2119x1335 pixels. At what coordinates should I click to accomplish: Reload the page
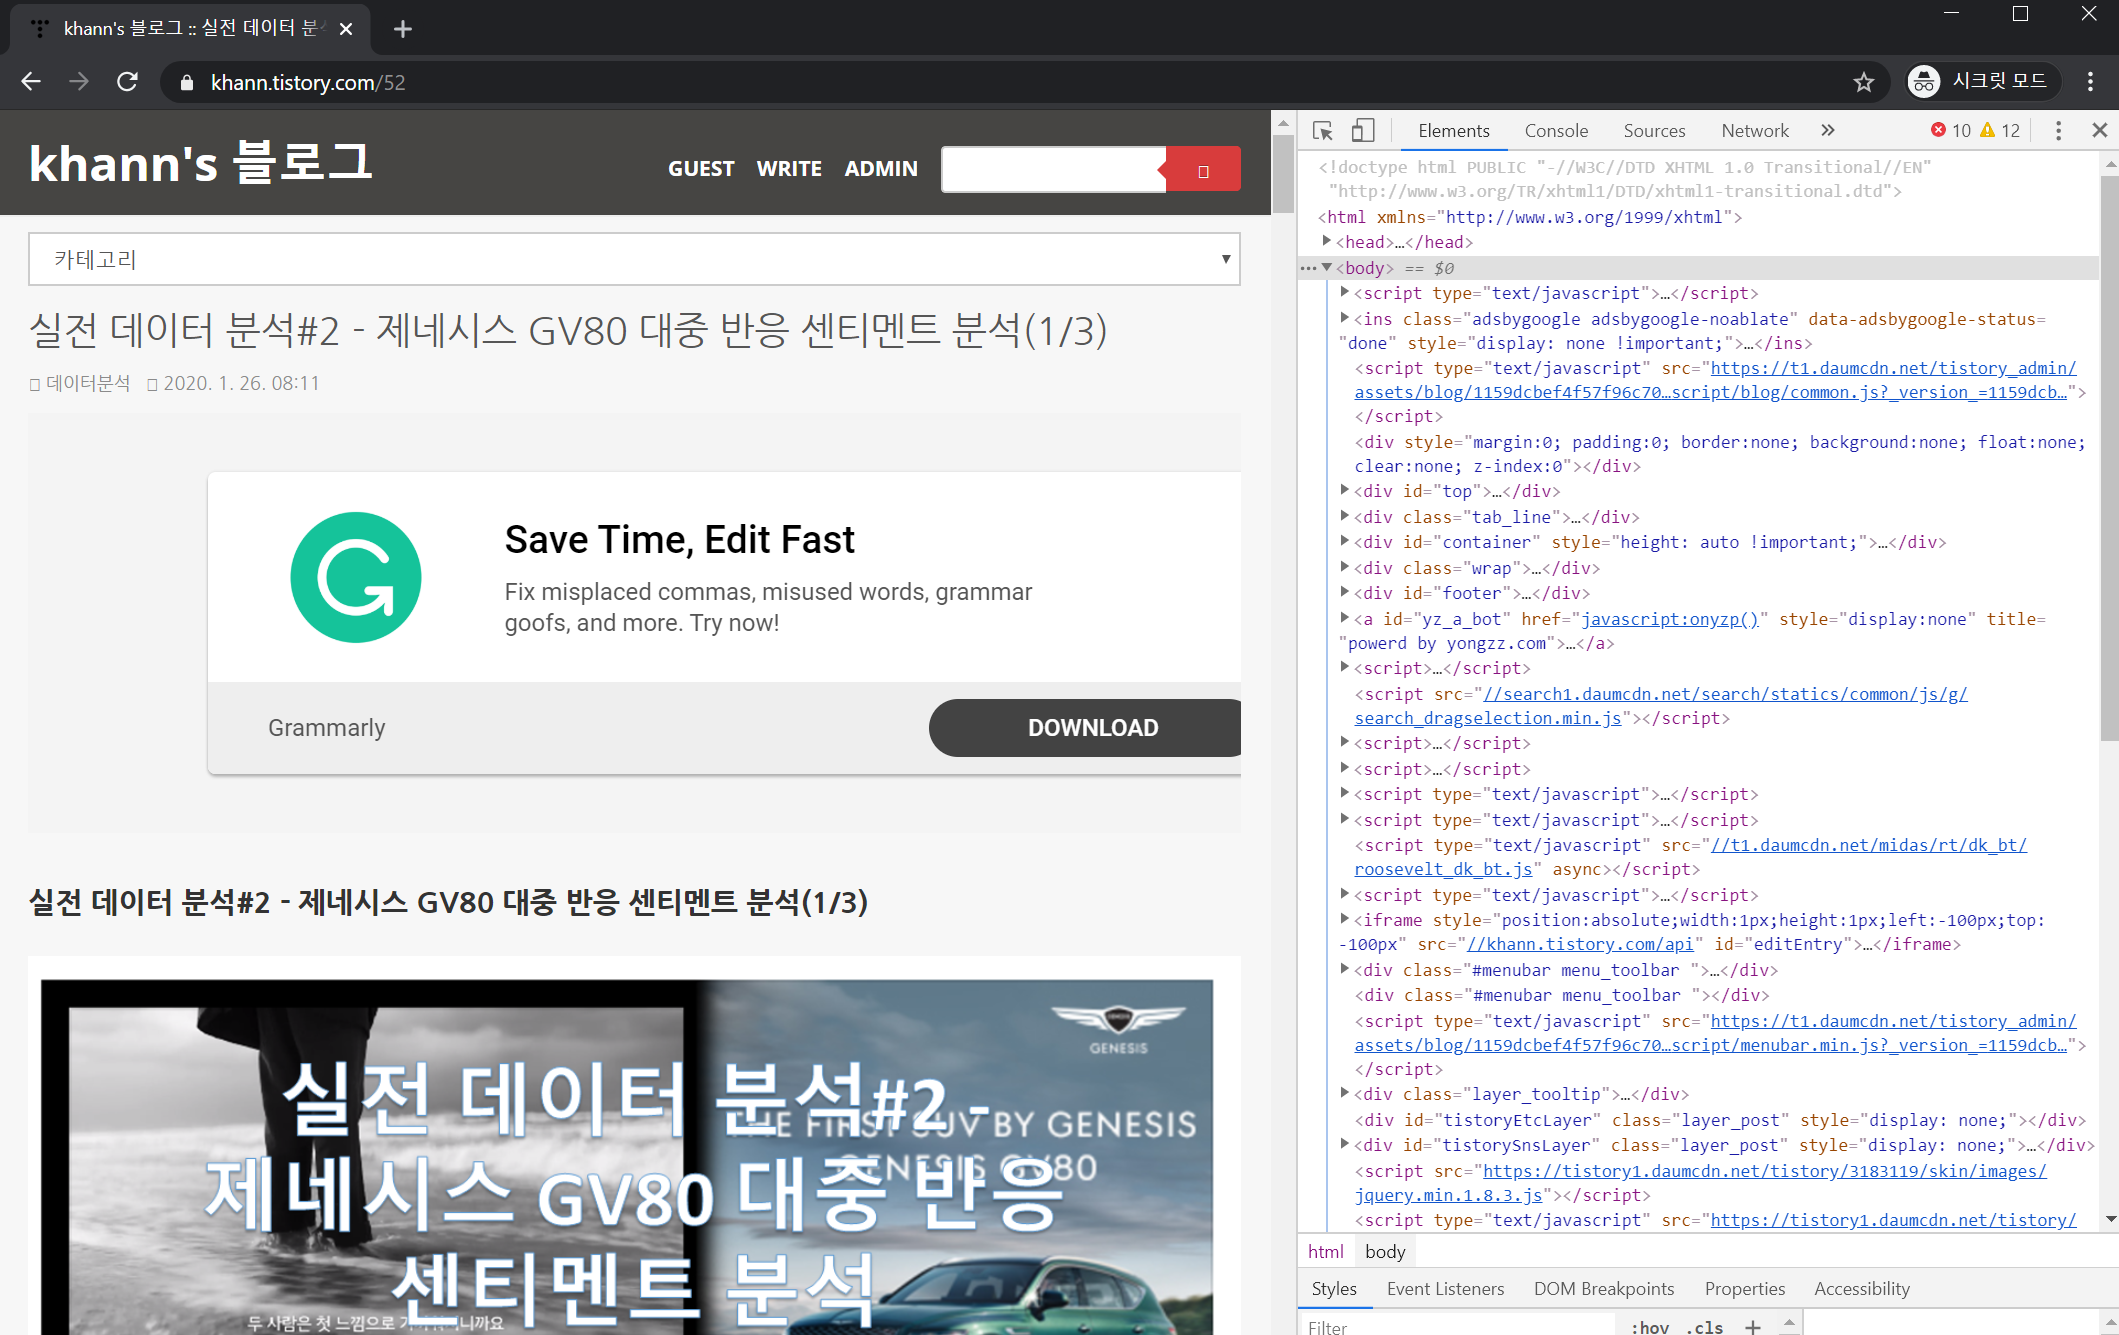(127, 82)
